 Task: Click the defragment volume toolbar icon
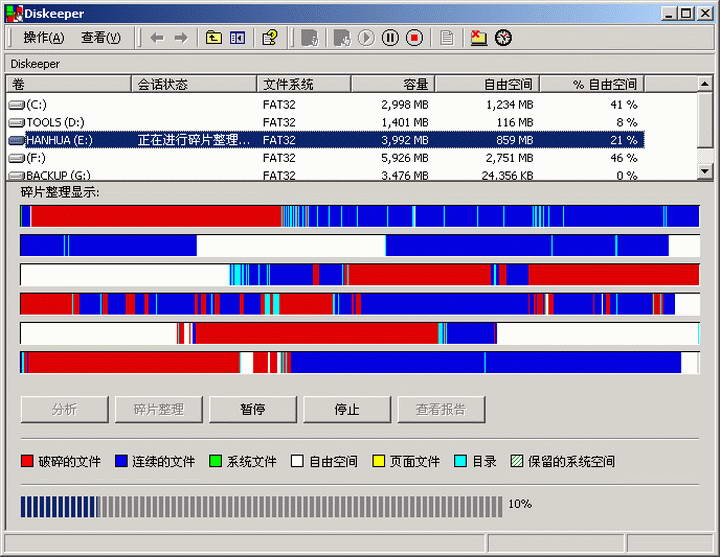point(342,38)
